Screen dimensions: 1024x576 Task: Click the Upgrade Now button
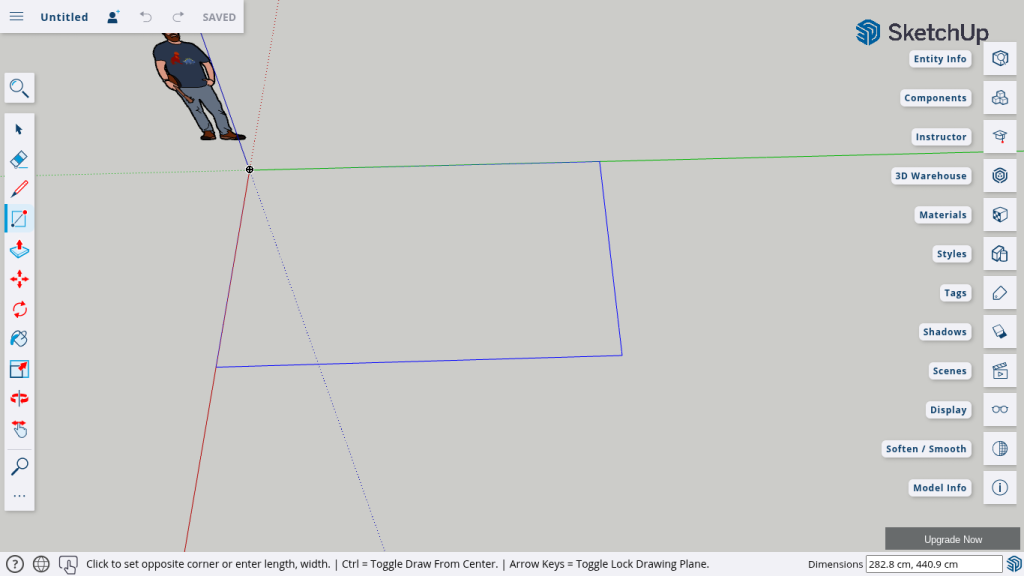(x=952, y=539)
